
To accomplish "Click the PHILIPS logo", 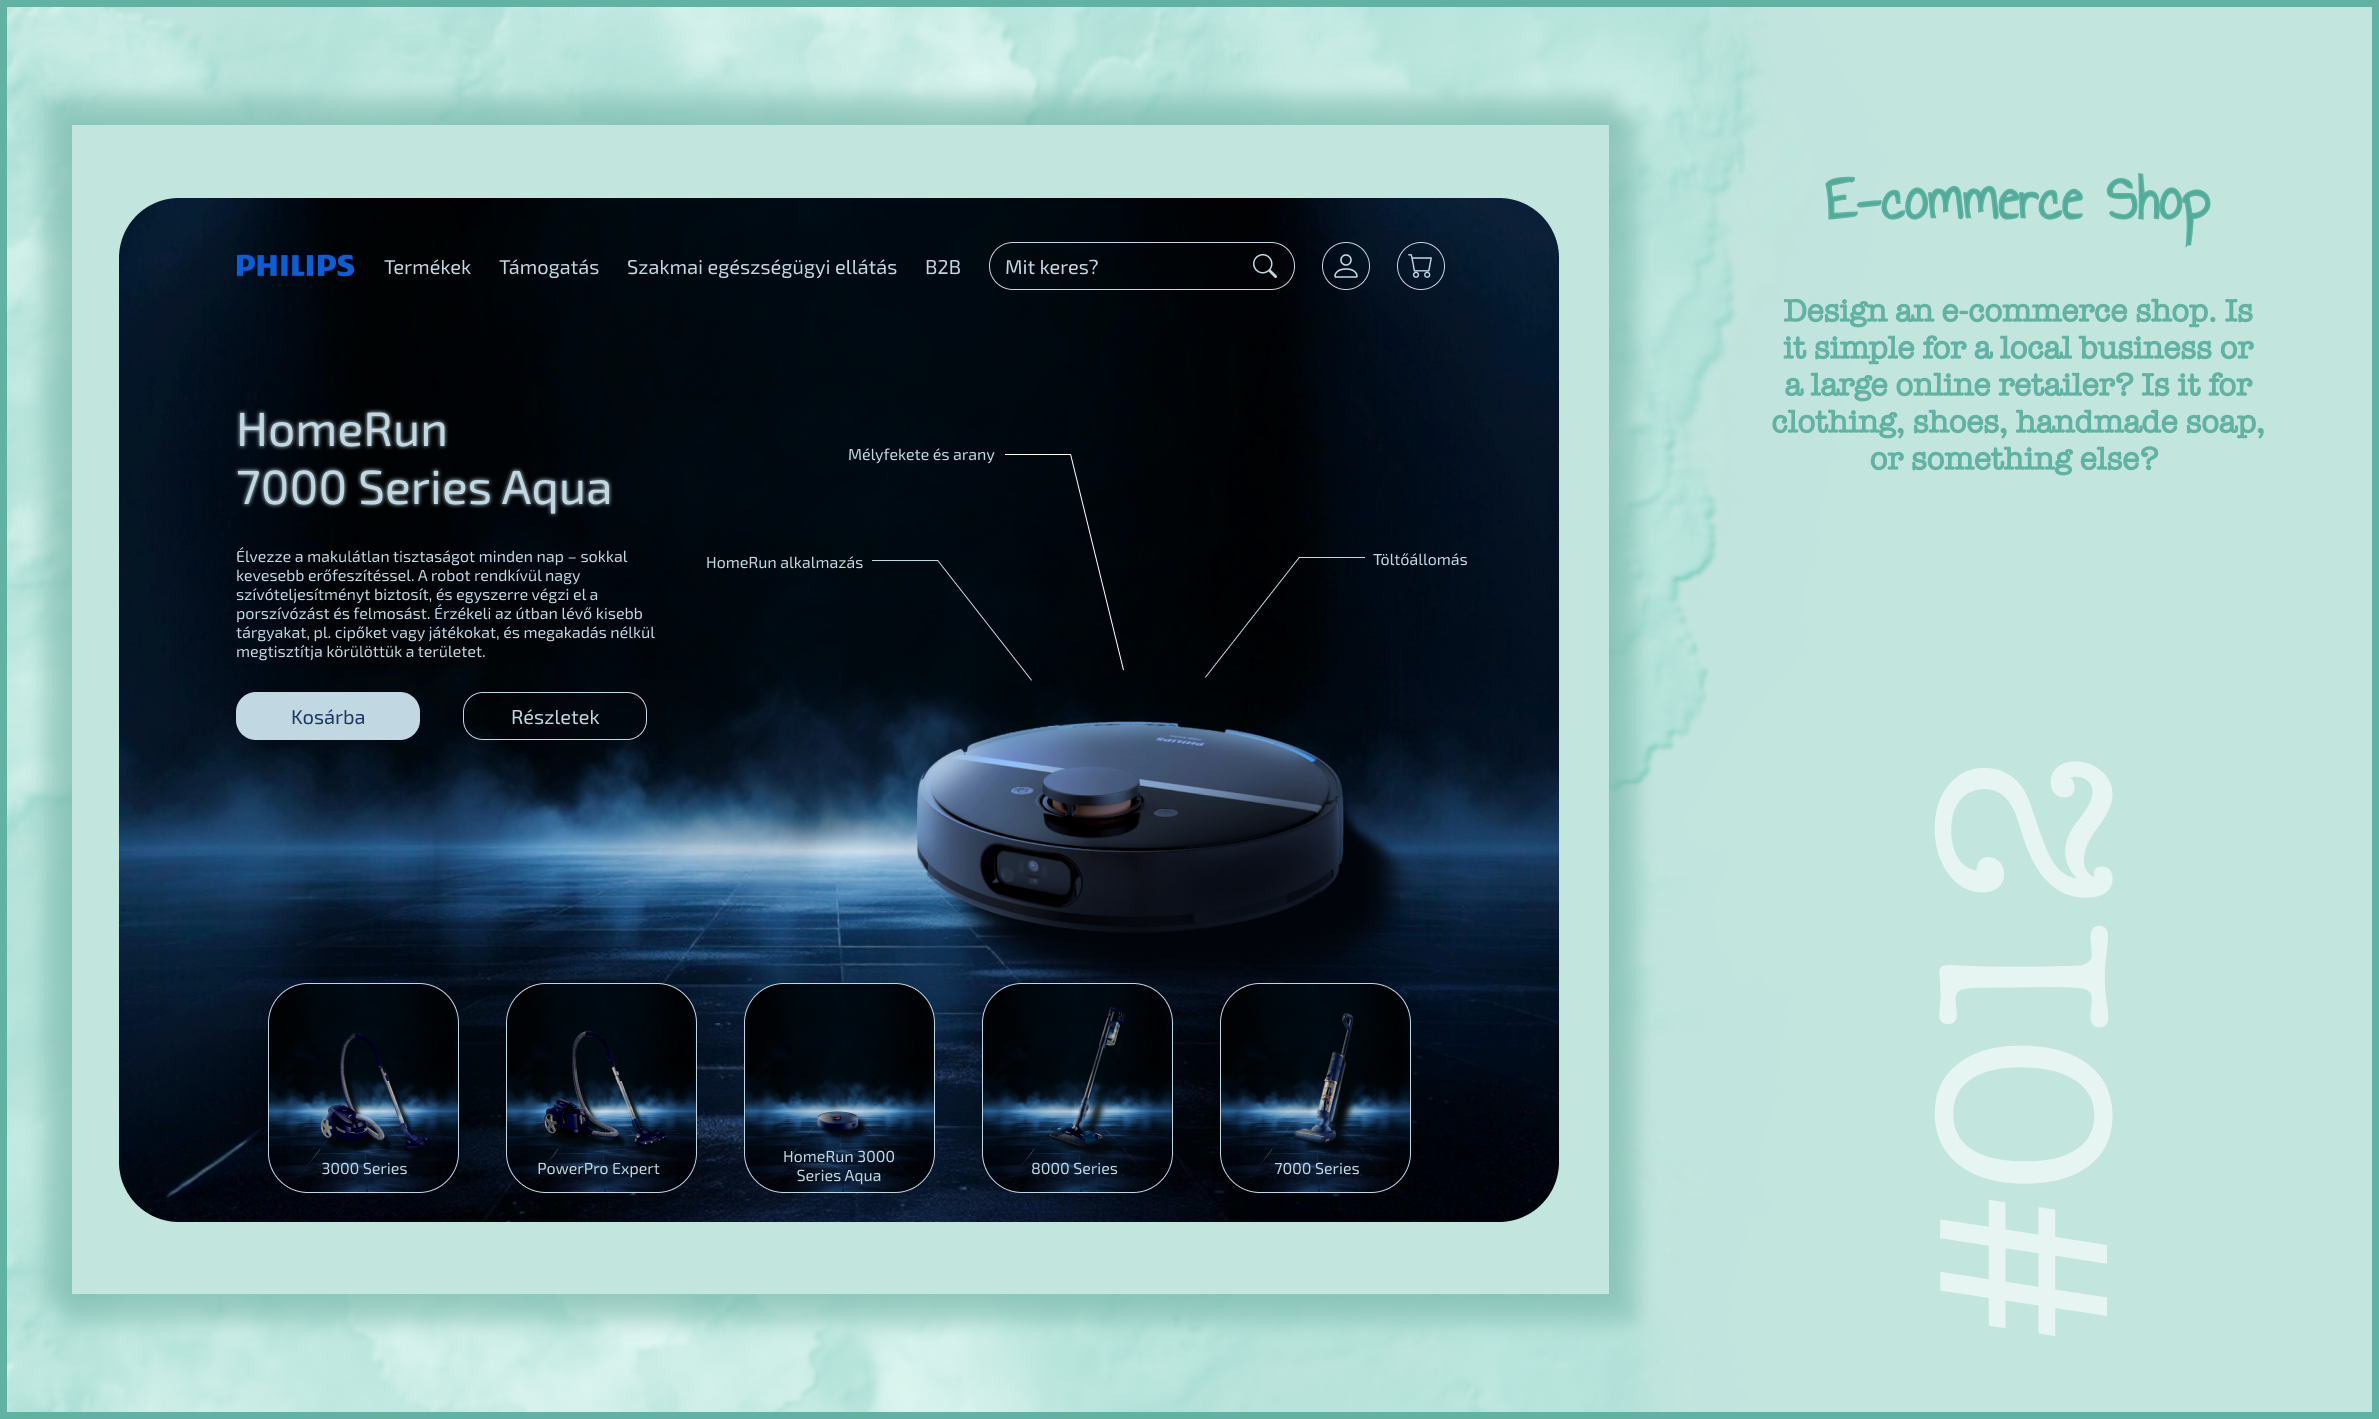I will [295, 266].
